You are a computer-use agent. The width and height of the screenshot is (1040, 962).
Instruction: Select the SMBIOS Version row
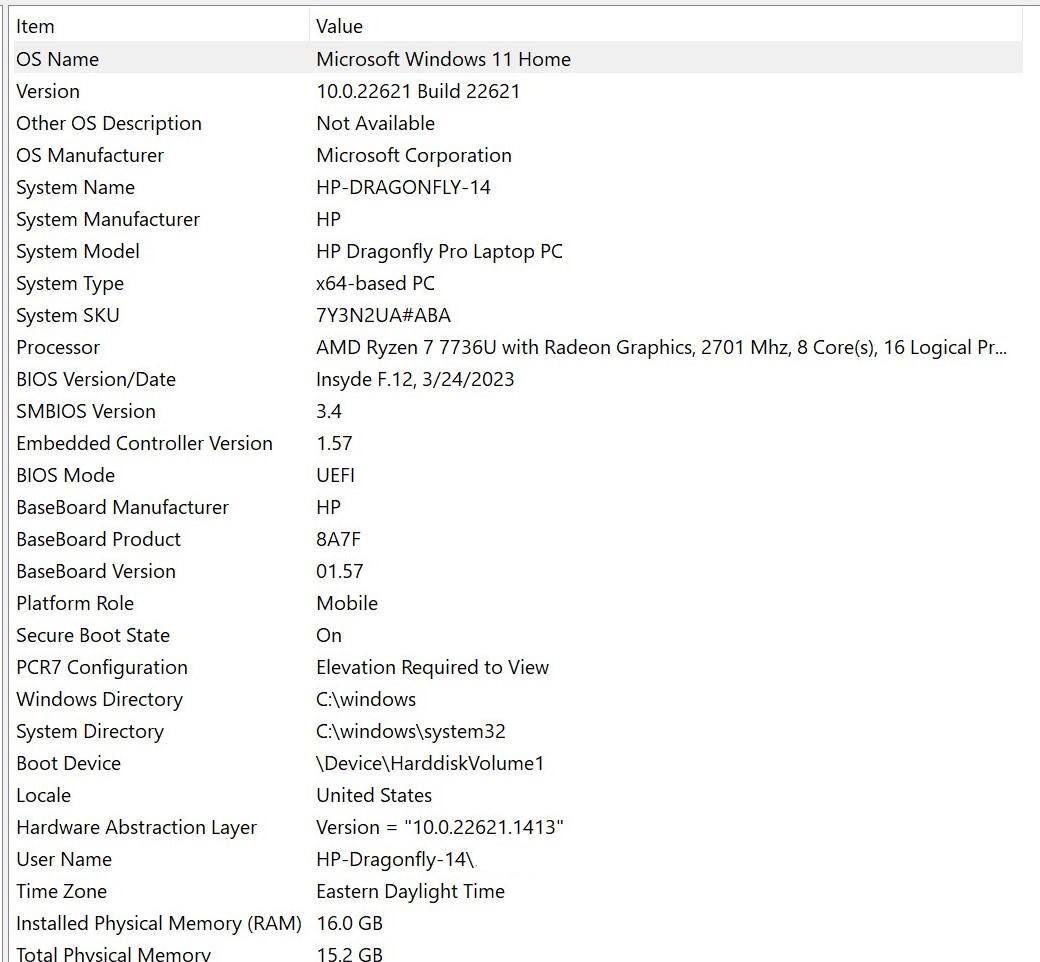pyautogui.click(x=86, y=411)
